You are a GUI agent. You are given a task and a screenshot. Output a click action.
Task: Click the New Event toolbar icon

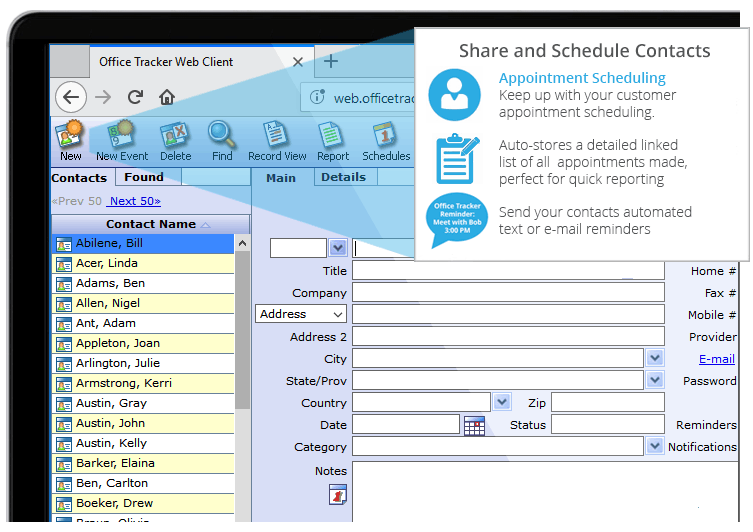pos(122,141)
